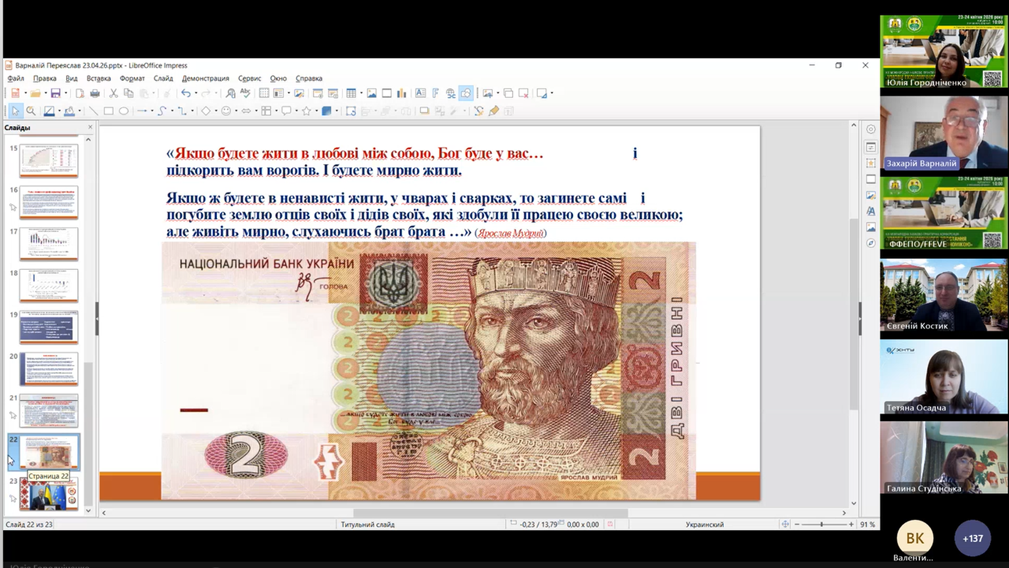Click the +137 more participants button
The height and width of the screenshot is (568, 1009).
pyautogui.click(x=972, y=538)
